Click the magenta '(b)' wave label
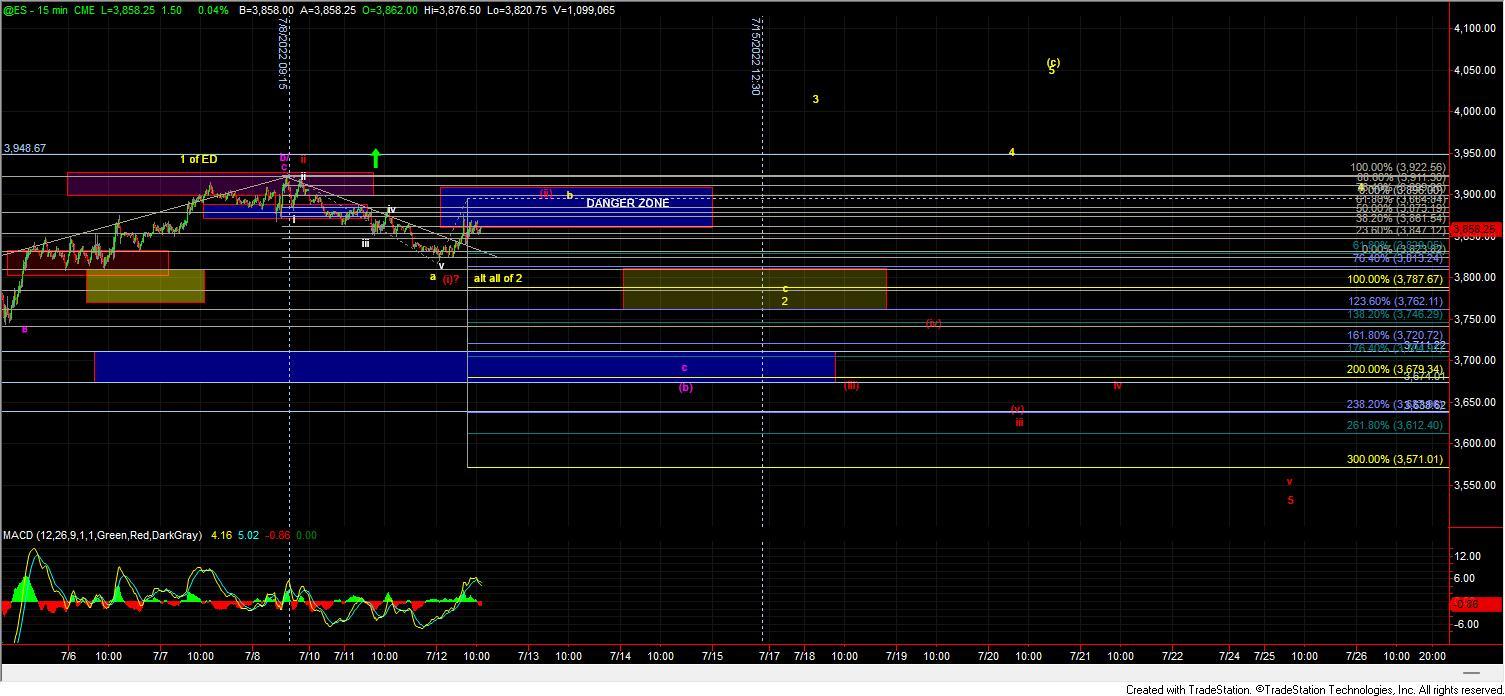Screen dimensions: 1505x696 [685, 387]
